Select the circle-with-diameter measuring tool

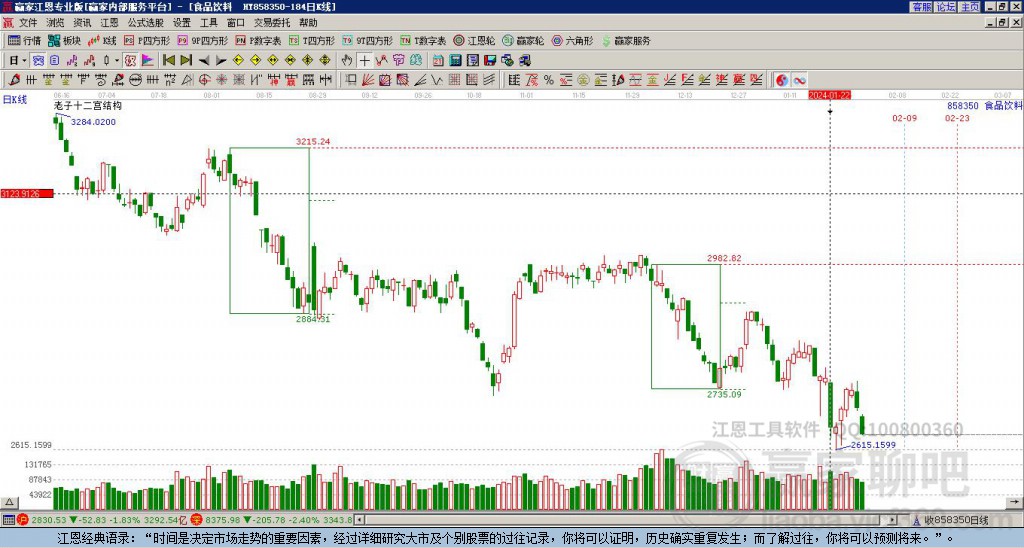(135, 80)
